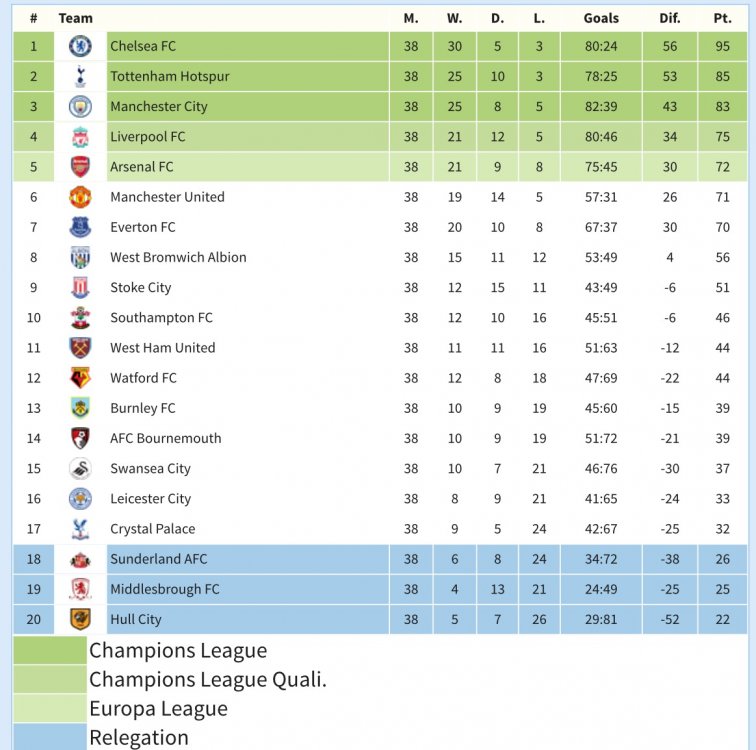Screen dimensions: 756x750
Task: Click the Chelsea FC club crest
Action: click(x=81, y=46)
